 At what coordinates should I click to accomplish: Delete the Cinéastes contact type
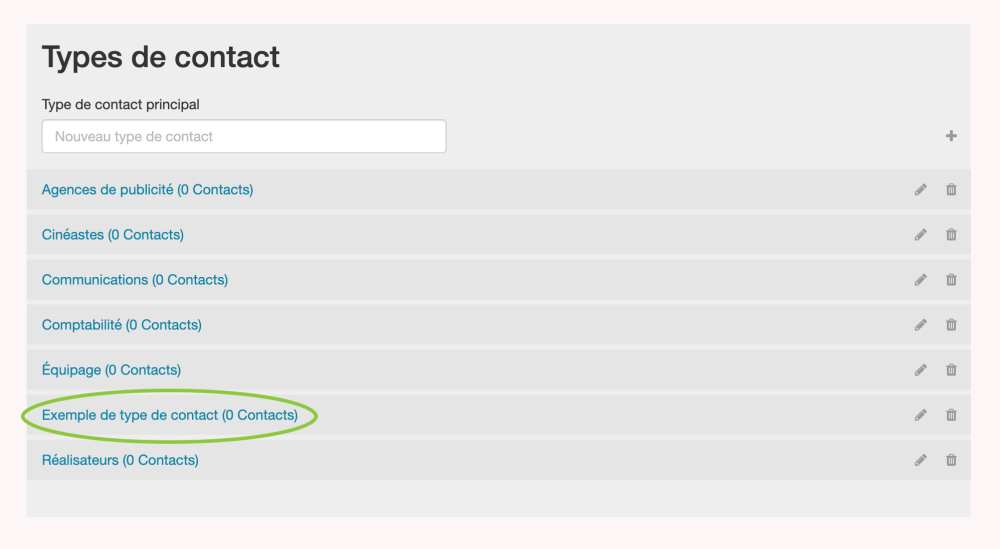coord(951,235)
